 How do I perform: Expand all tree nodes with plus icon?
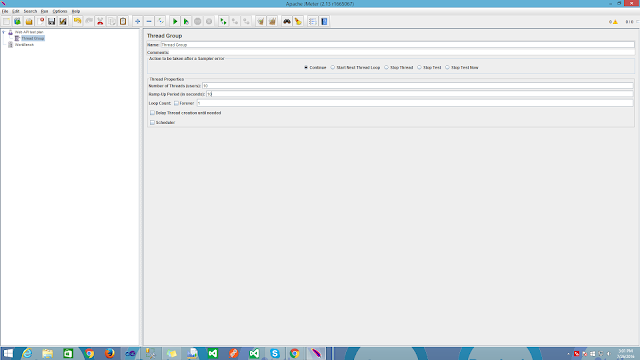coord(138,21)
